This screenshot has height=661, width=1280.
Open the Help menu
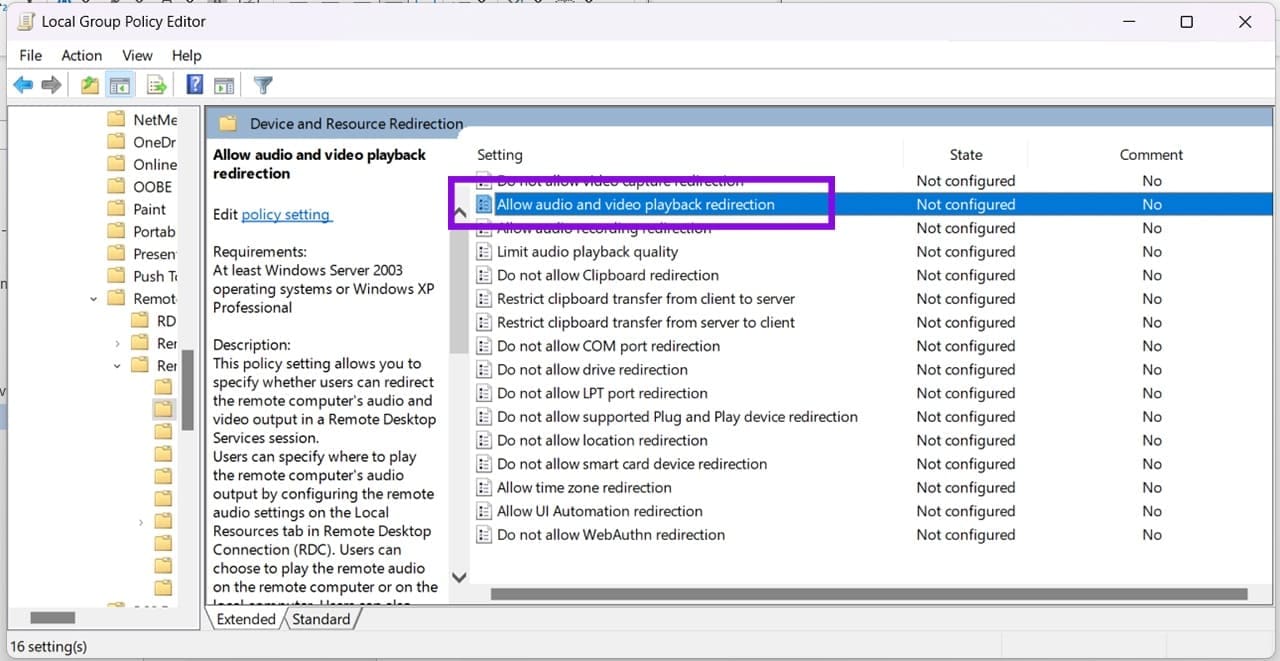pos(187,55)
